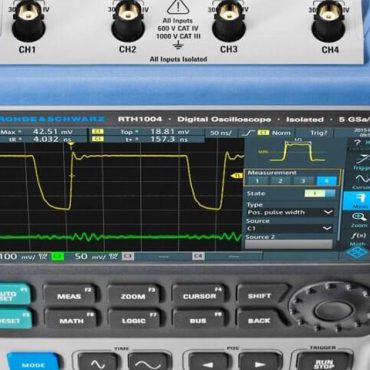Tap the yellow C1 trigger level marker
This screenshot has width=370, height=370.
(x=237, y=175)
